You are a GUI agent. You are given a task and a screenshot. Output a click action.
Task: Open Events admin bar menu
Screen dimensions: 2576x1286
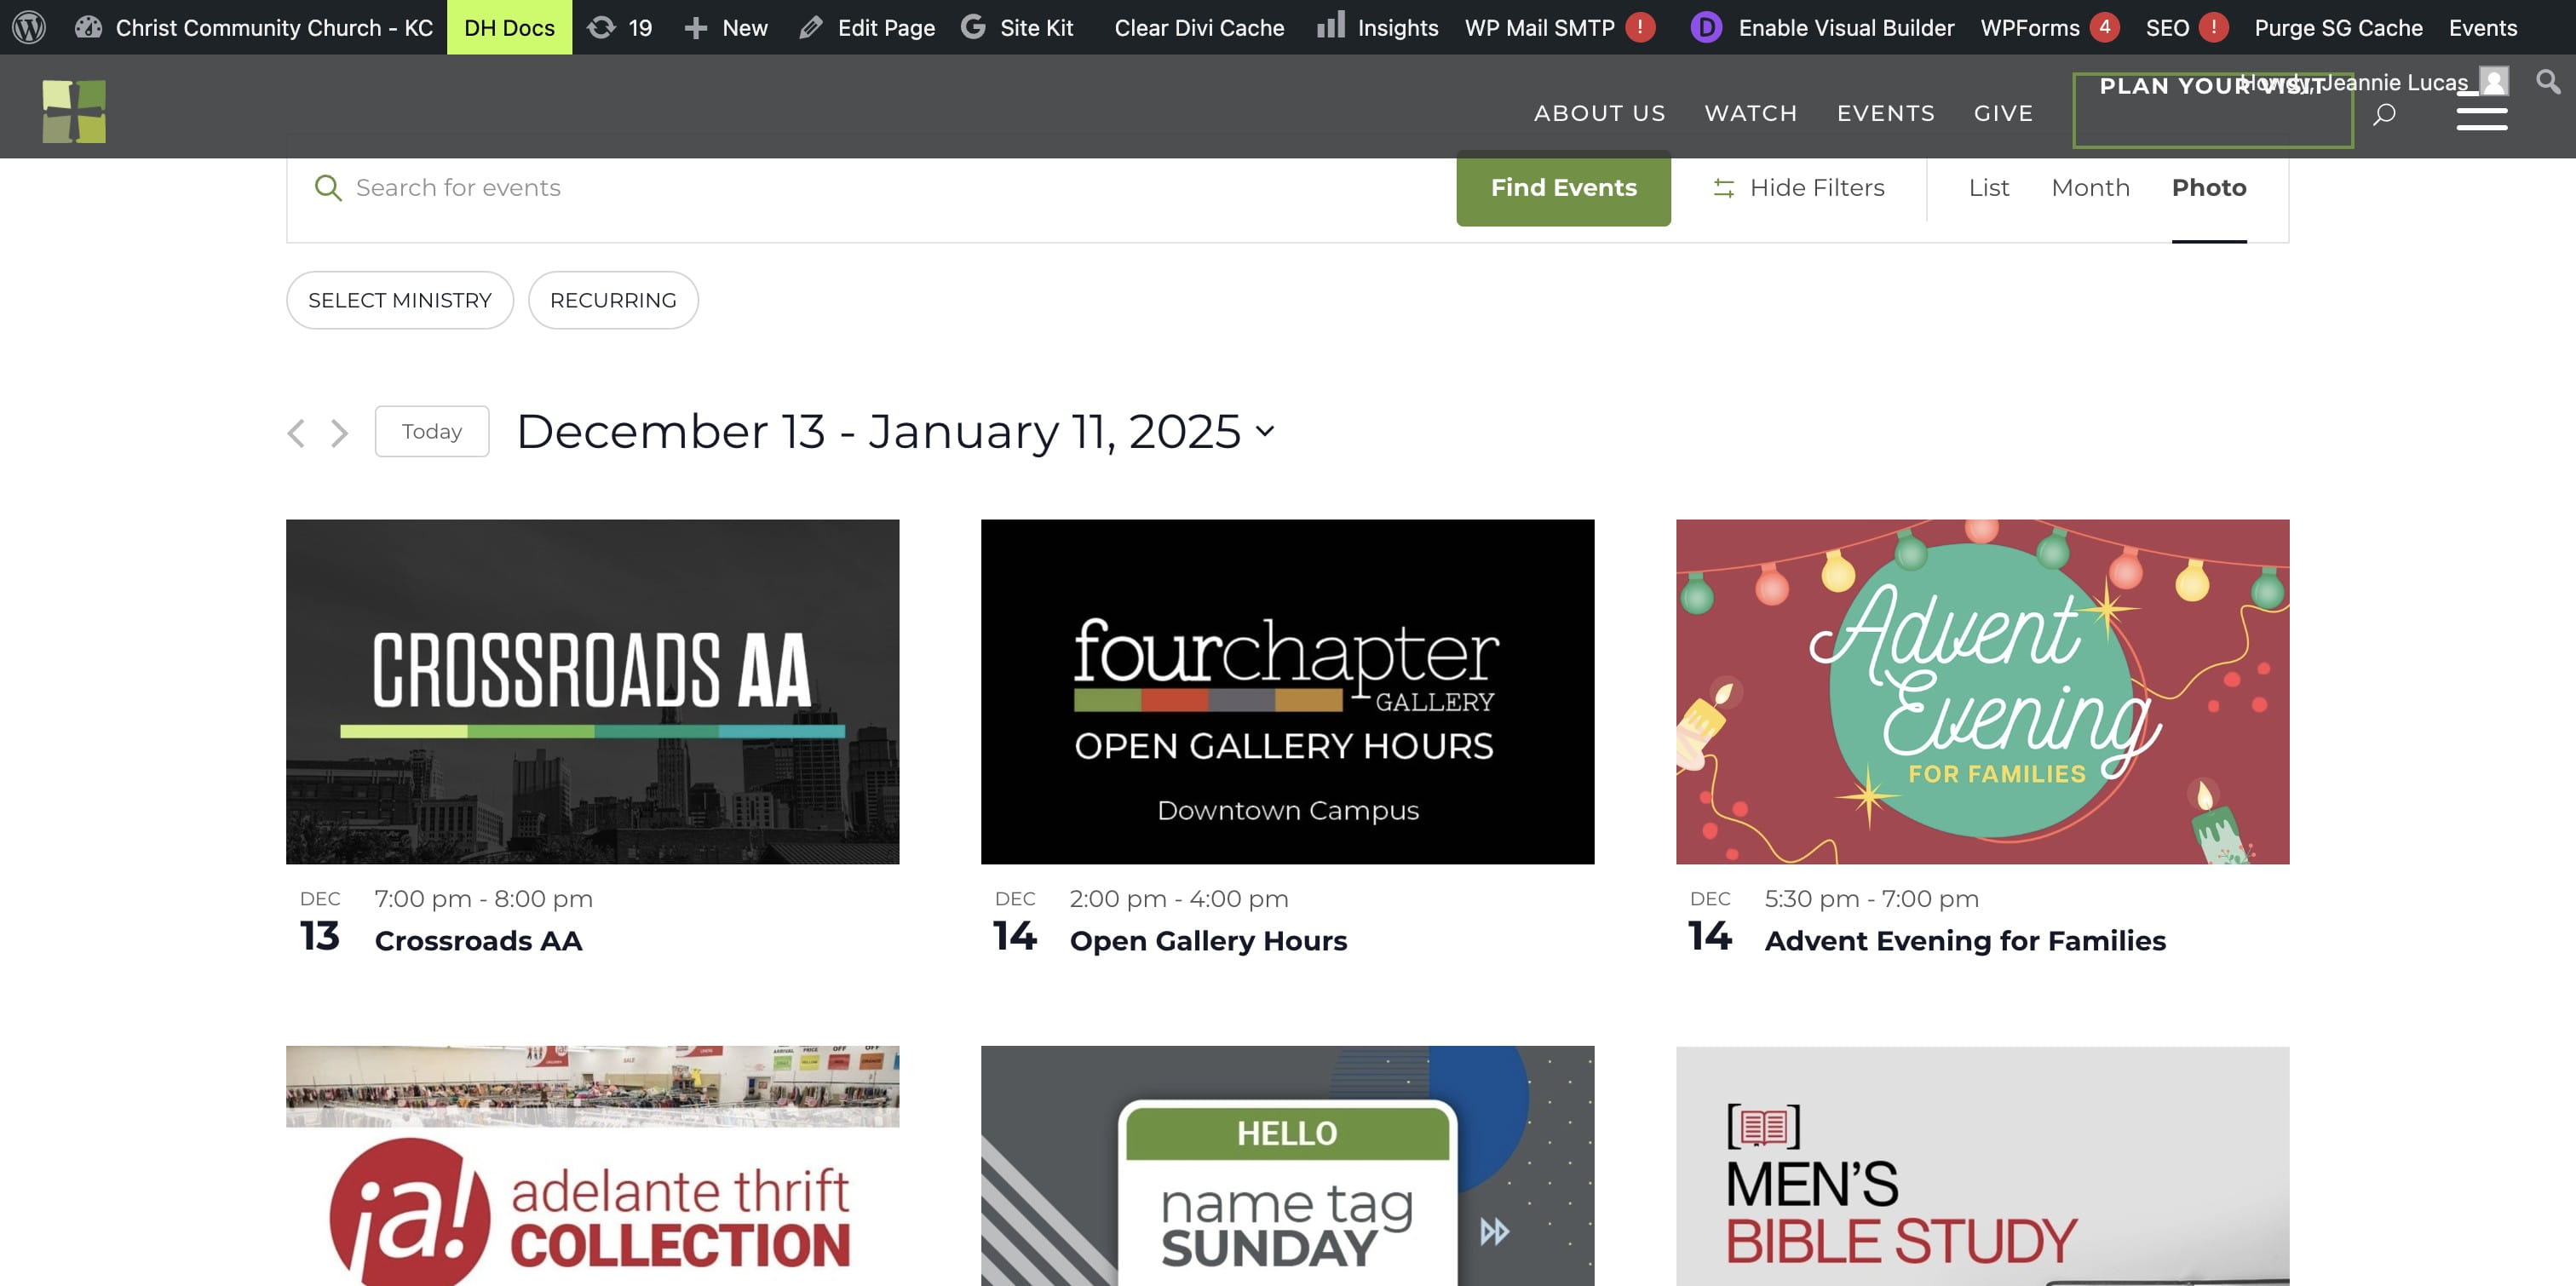[x=2483, y=27]
